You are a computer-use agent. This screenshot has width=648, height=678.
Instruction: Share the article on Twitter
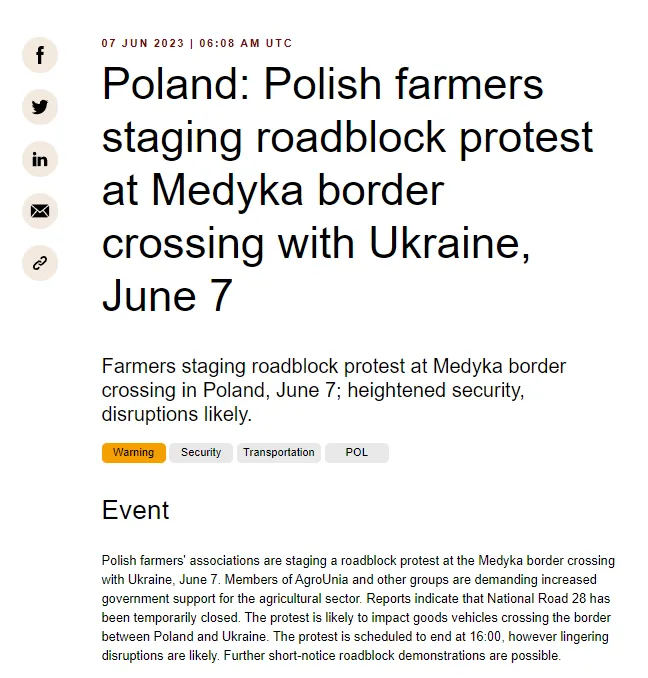[x=40, y=107]
